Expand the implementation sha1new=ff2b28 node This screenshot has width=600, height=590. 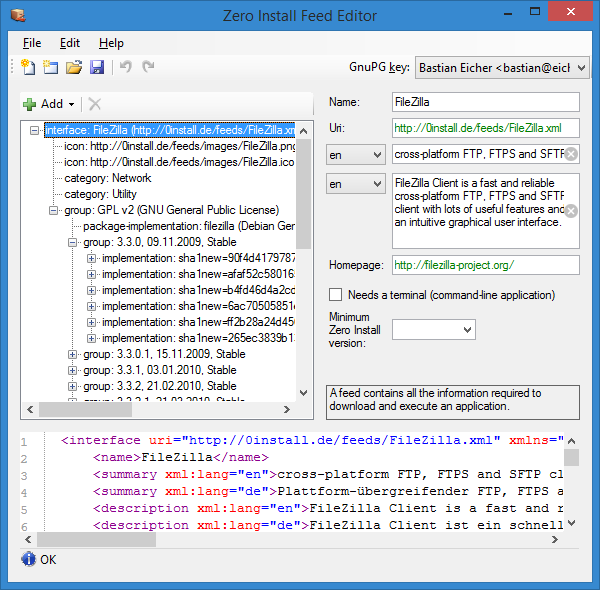[91, 323]
